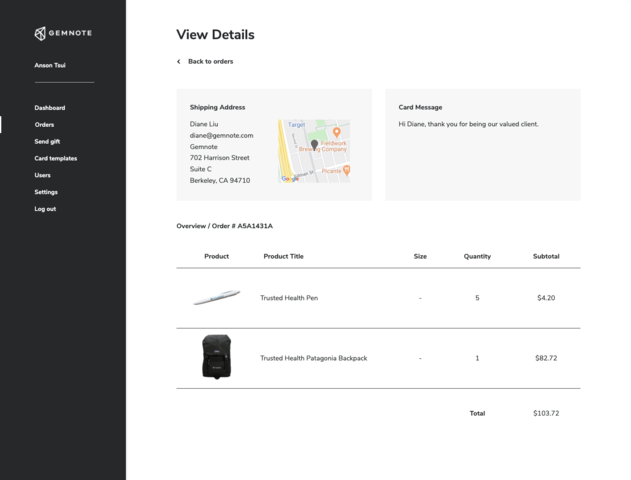Select Orders in the sidebar
This screenshot has width=631, height=480.
pyautogui.click(x=44, y=125)
